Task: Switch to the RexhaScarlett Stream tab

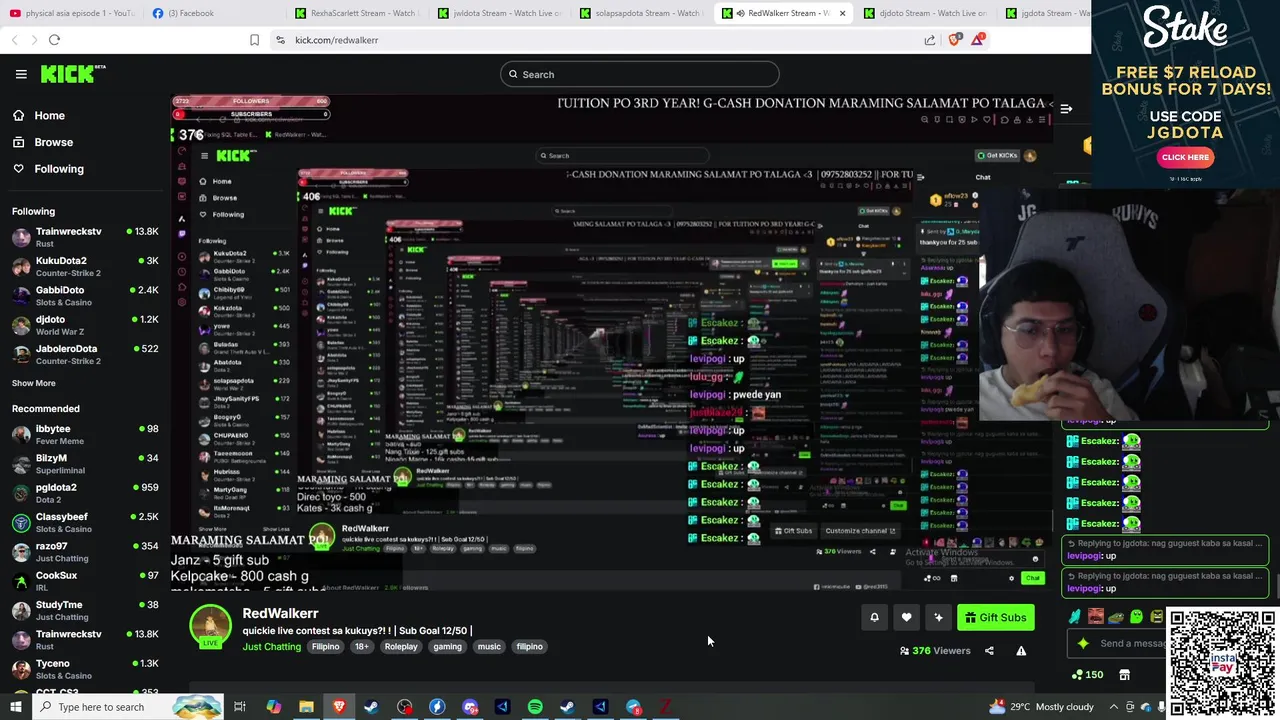Action: point(358,13)
